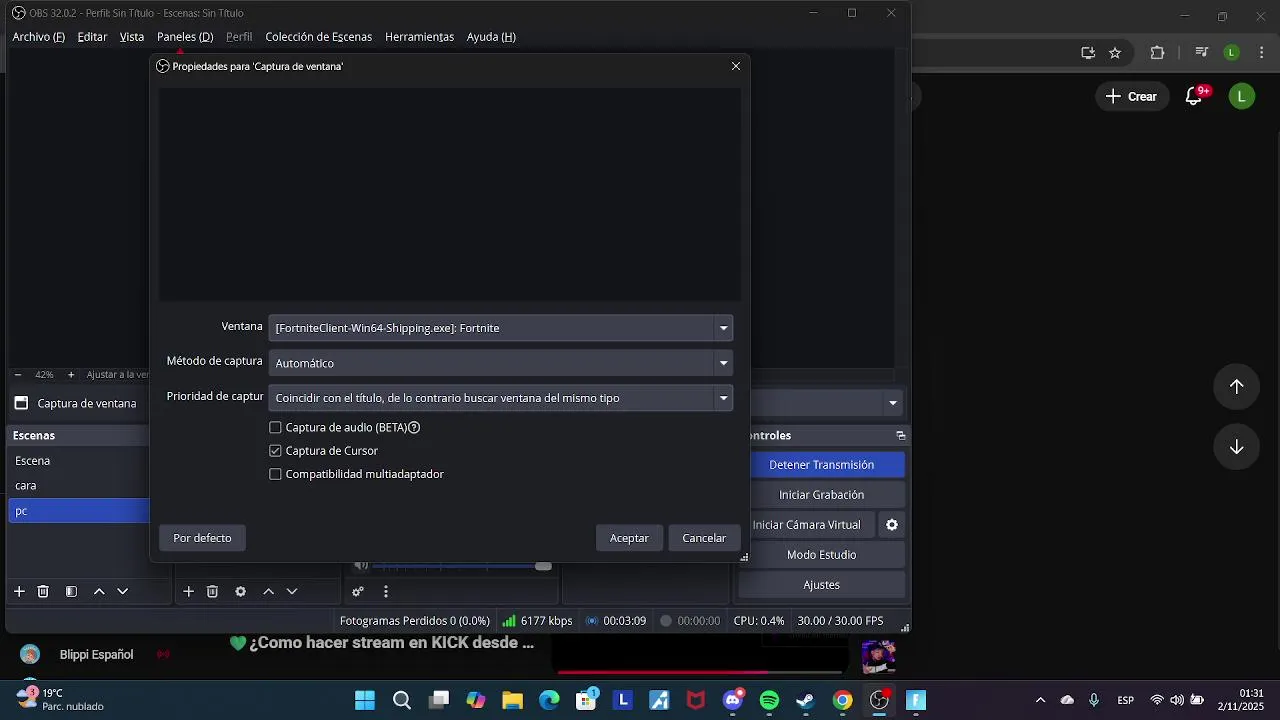Click the 6177 kbps status indicator
Viewport: 1280px width, 720px height.
coord(538,621)
